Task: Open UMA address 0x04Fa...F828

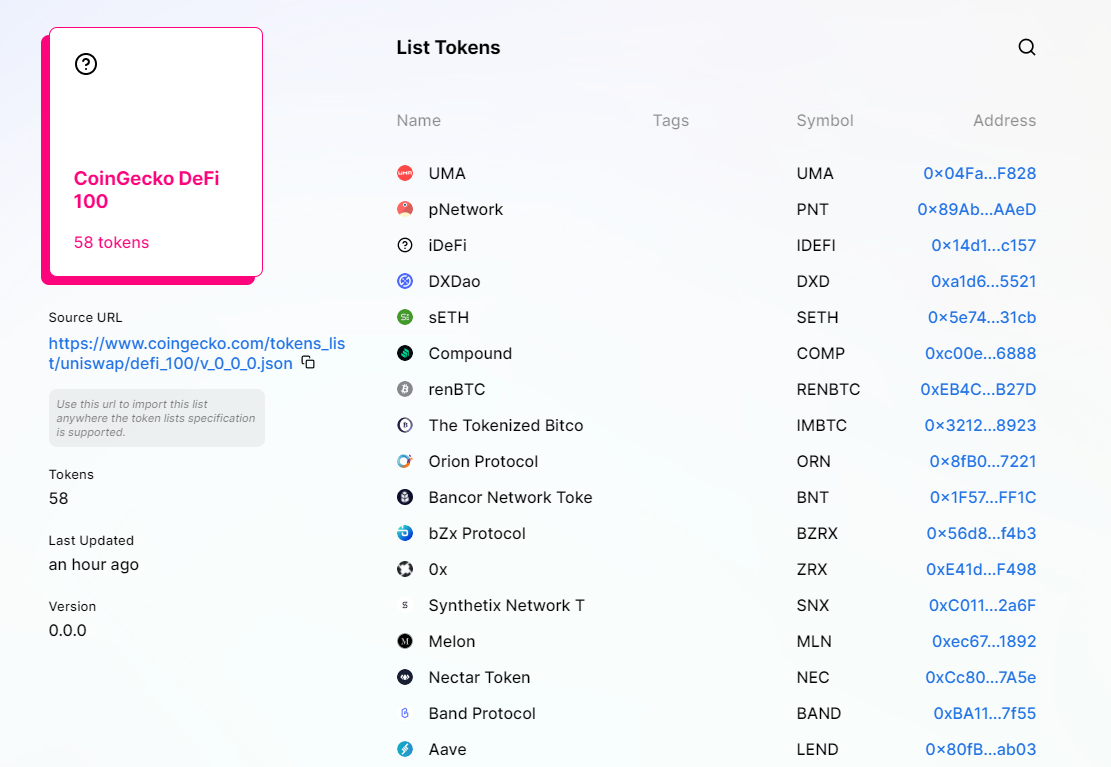Action: click(x=979, y=173)
